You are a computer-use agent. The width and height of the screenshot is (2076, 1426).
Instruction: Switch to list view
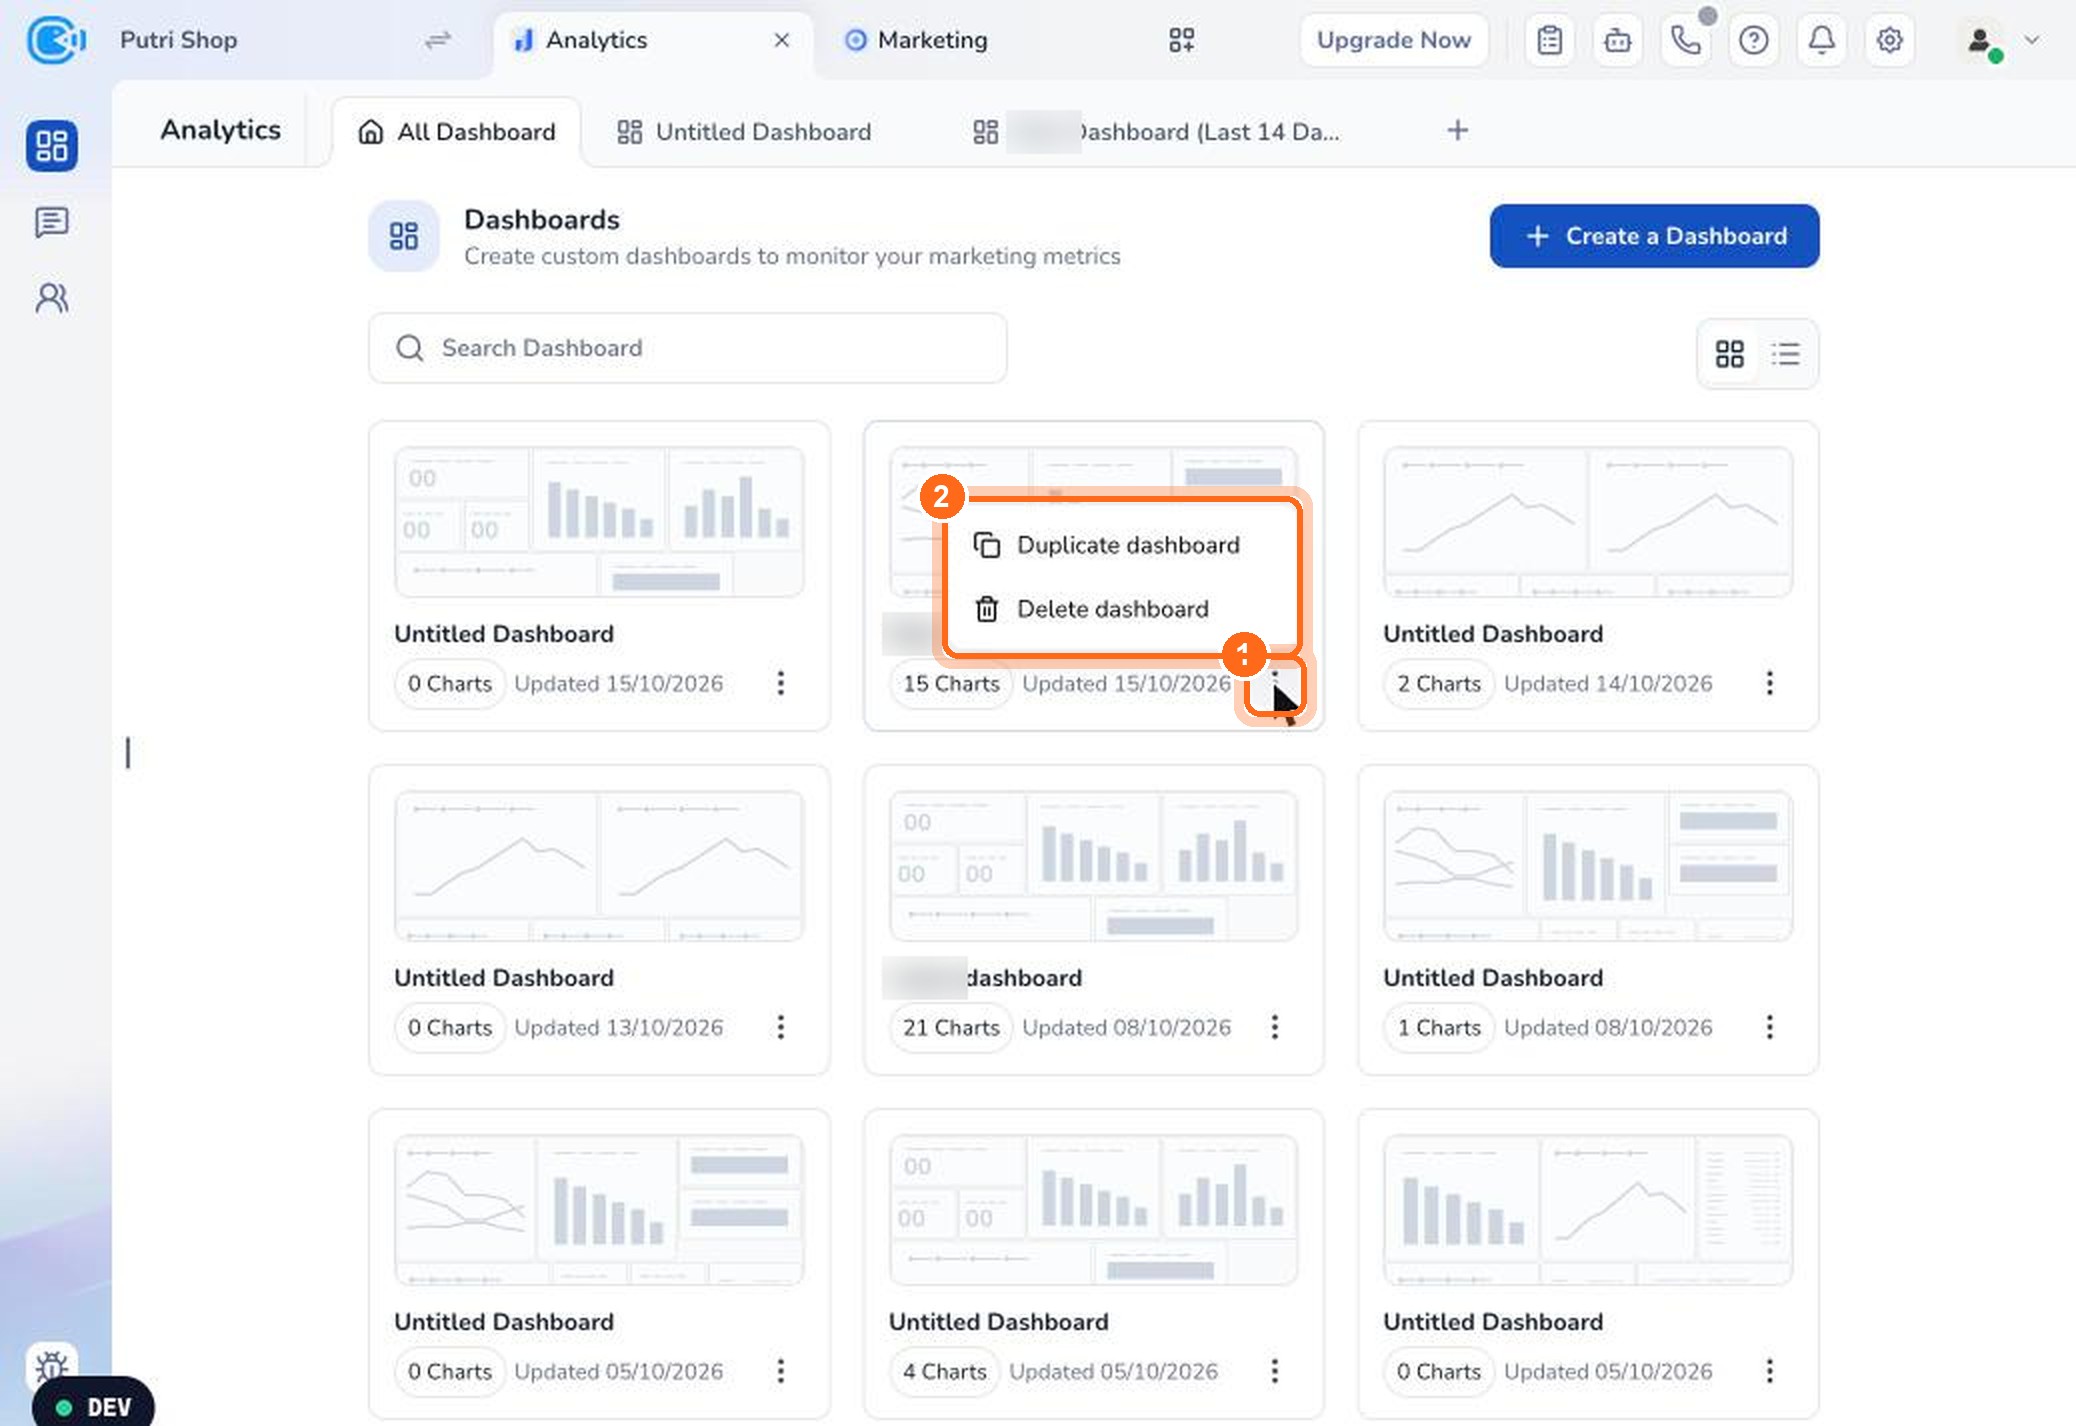tap(1786, 354)
